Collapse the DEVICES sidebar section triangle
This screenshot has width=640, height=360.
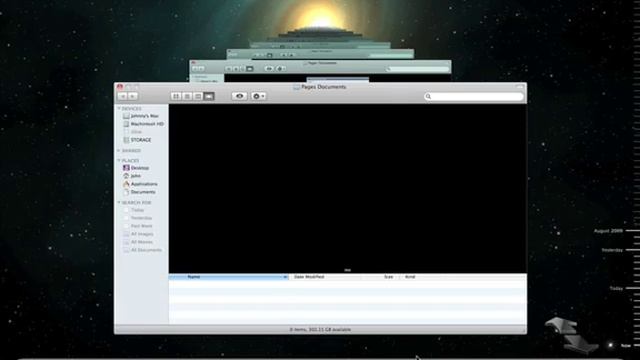119,109
